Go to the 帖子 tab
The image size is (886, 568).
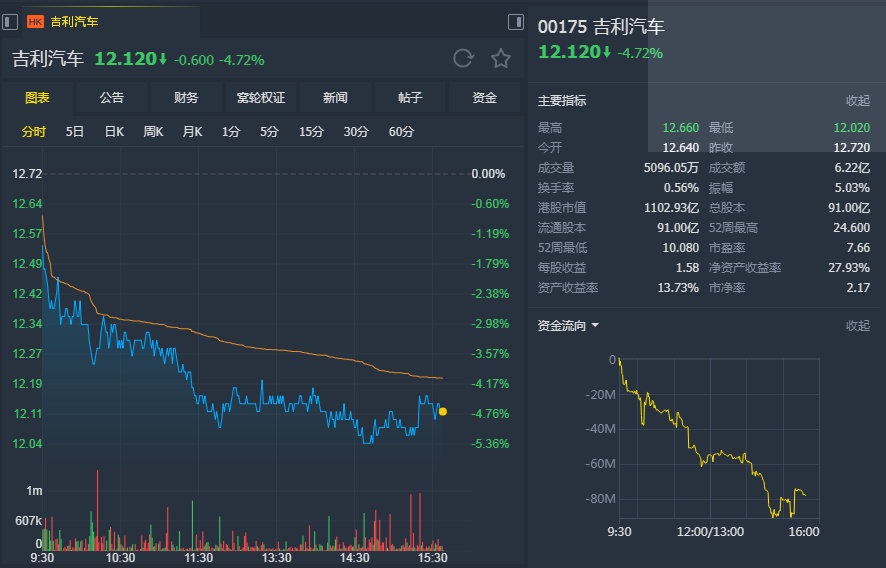tap(410, 98)
